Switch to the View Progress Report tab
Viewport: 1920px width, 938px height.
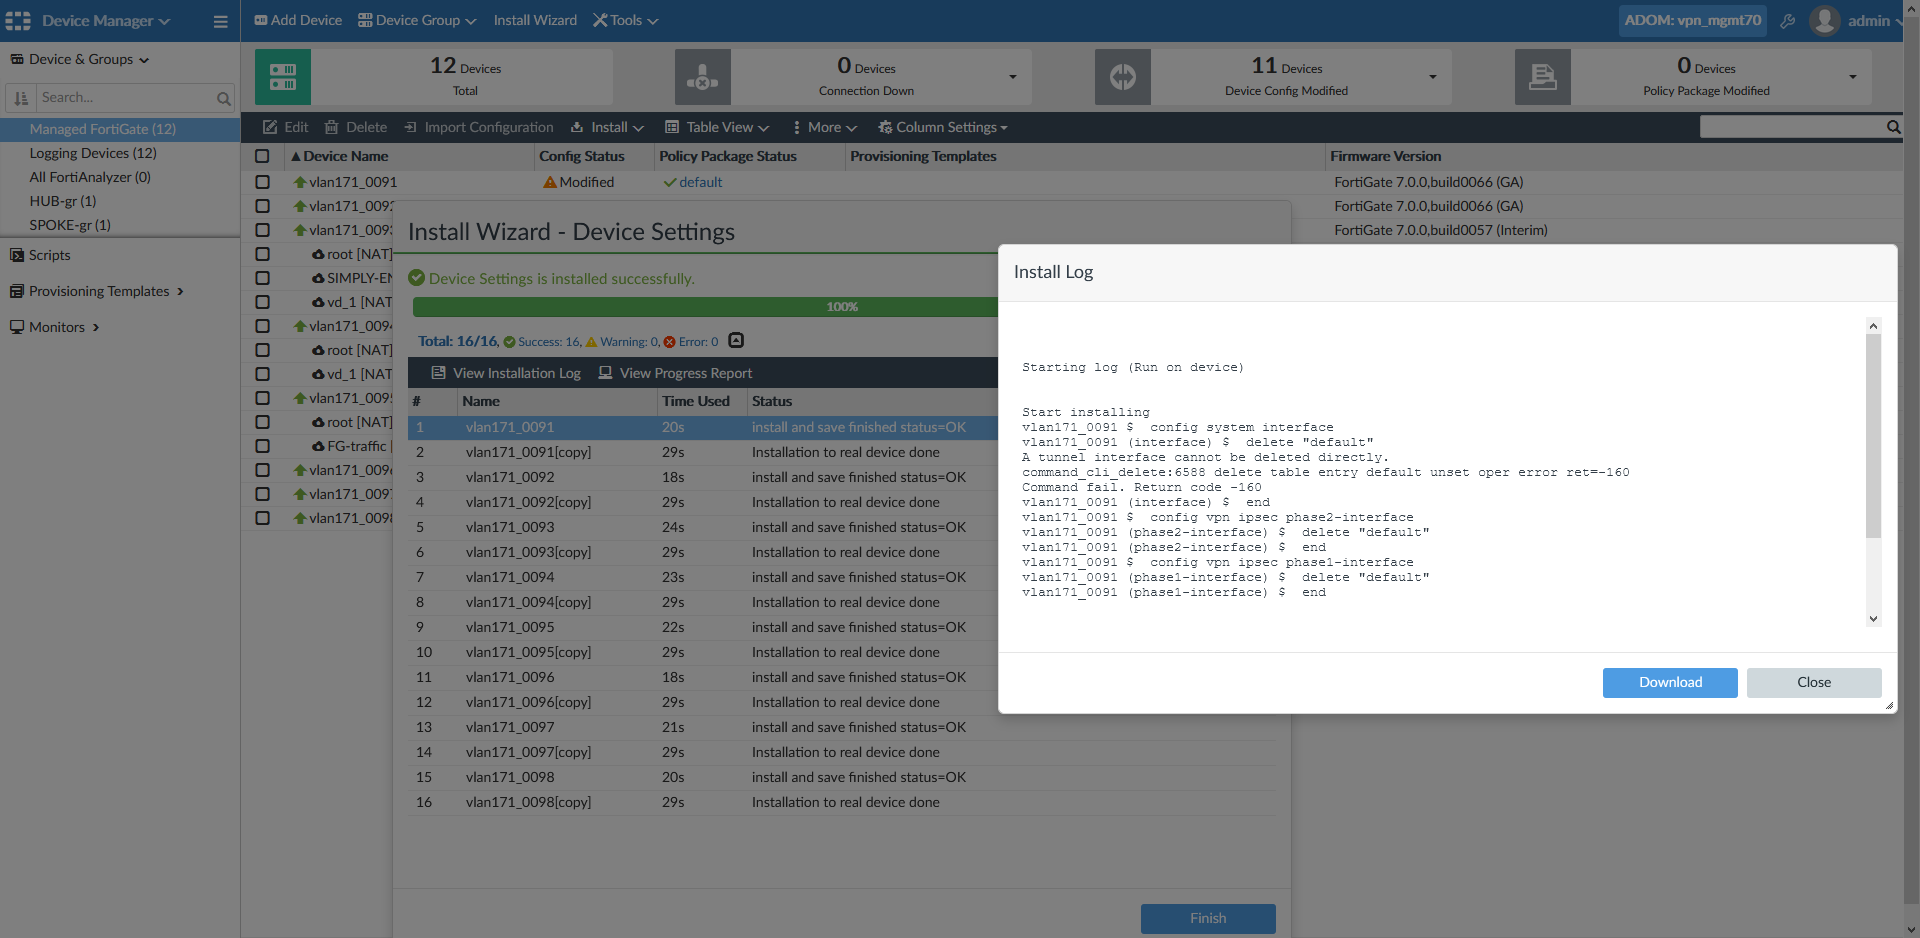click(x=675, y=373)
